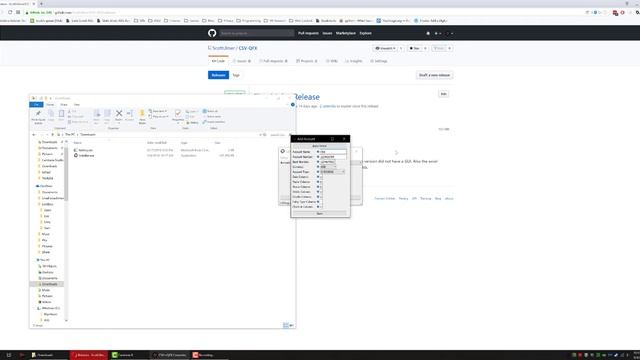The height and width of the screenshot is (360, 640).
Task: Select the Tags button beside Releases
Action: (x=236, y=75)
